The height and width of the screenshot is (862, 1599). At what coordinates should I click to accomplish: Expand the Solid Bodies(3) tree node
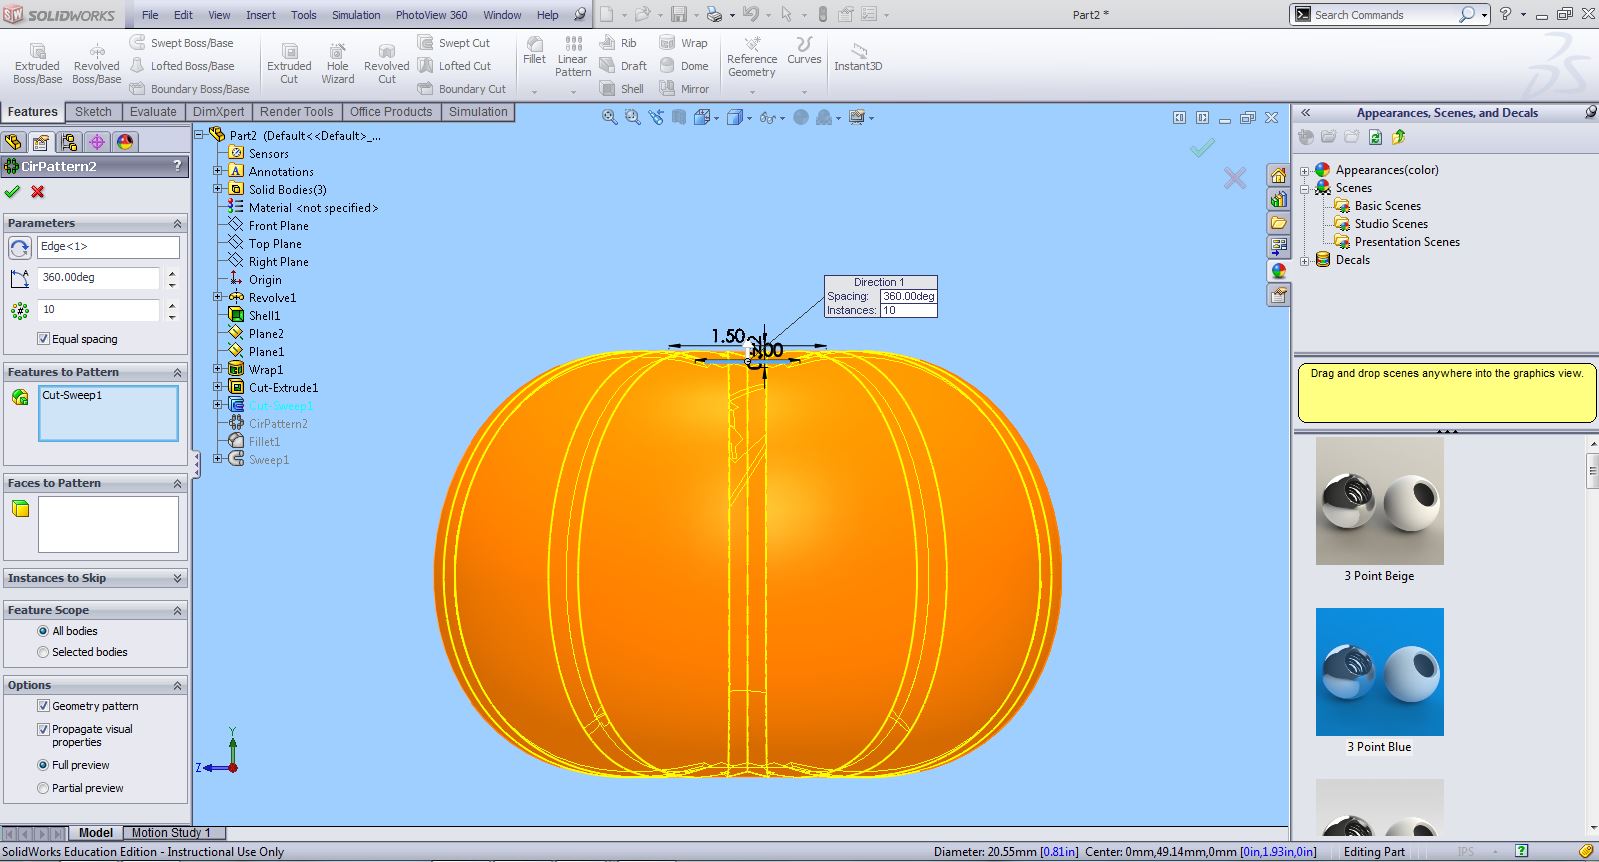pyautogui.click(x=217, y=189)
